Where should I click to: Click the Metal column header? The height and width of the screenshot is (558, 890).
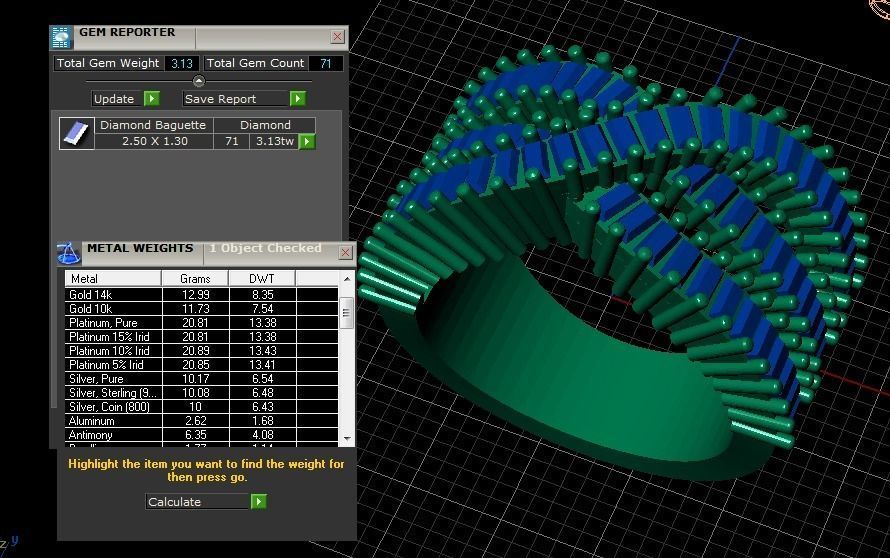tap(114, 278)
